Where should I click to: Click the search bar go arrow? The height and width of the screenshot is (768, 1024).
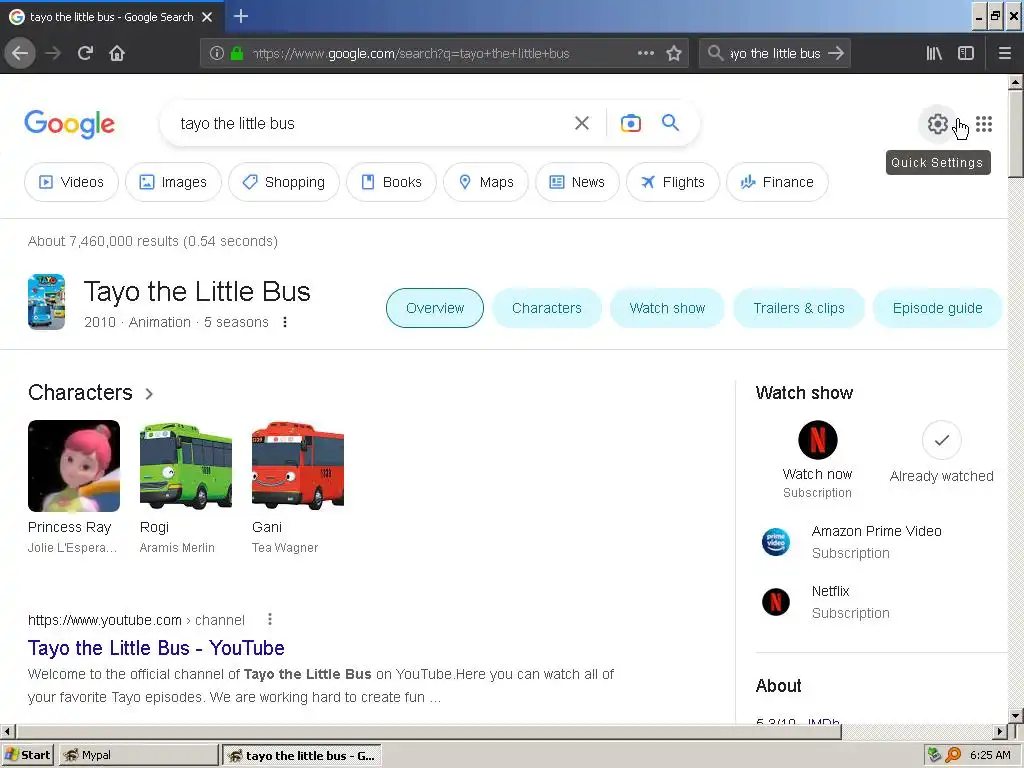point(836,53)
